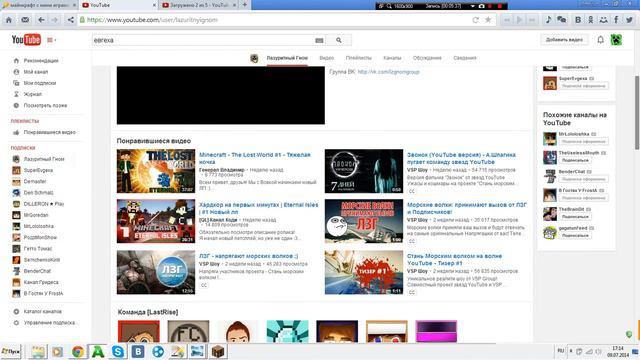Open the green creeper account avatar
This screenshot has width=640, height=360.
point(616,40)
